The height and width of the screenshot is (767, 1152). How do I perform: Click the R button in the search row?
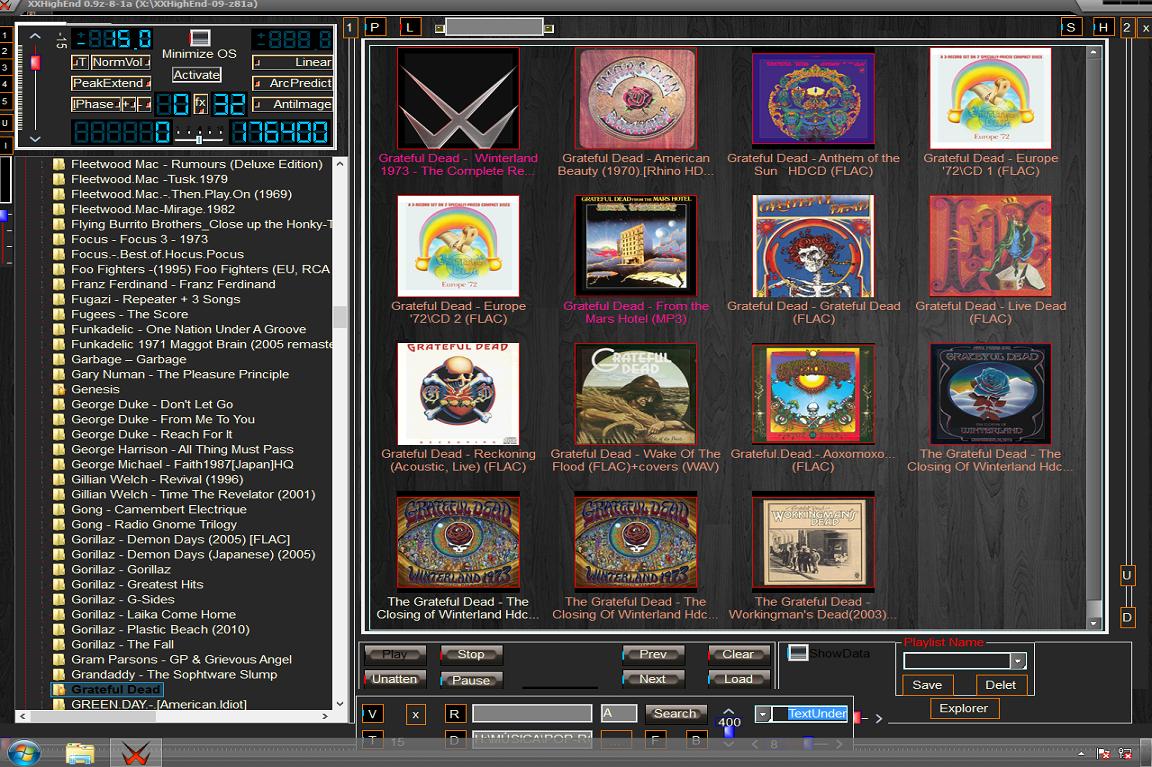(x=454, y=713)
